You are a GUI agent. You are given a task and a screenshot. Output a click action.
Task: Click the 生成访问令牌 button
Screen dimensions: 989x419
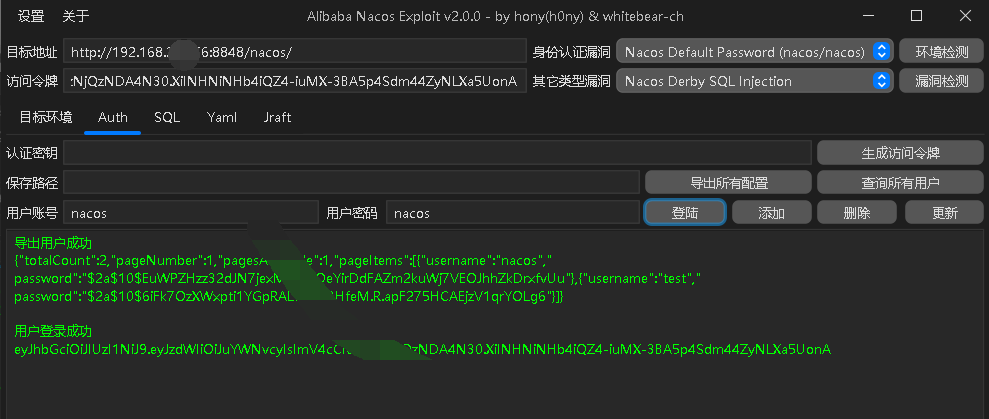pyautogui.click(x=900, y=153)
